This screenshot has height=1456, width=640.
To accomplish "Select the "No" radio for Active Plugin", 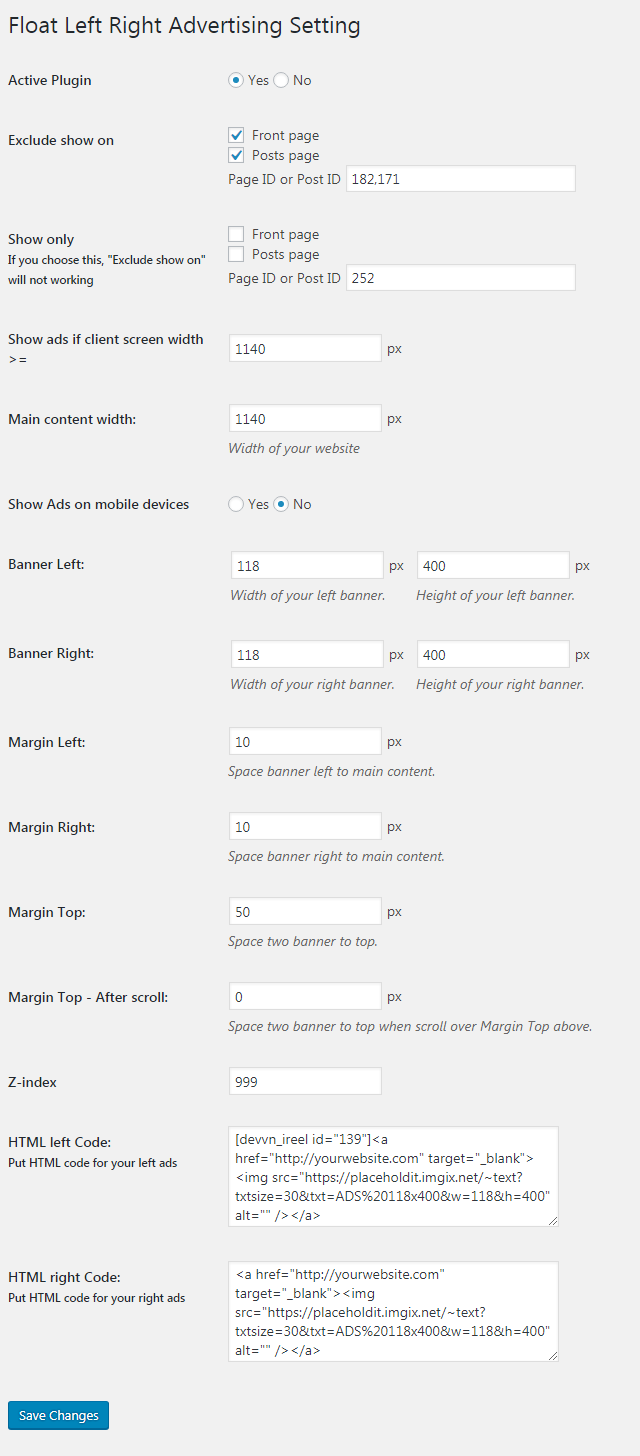I will pos(281,80).
